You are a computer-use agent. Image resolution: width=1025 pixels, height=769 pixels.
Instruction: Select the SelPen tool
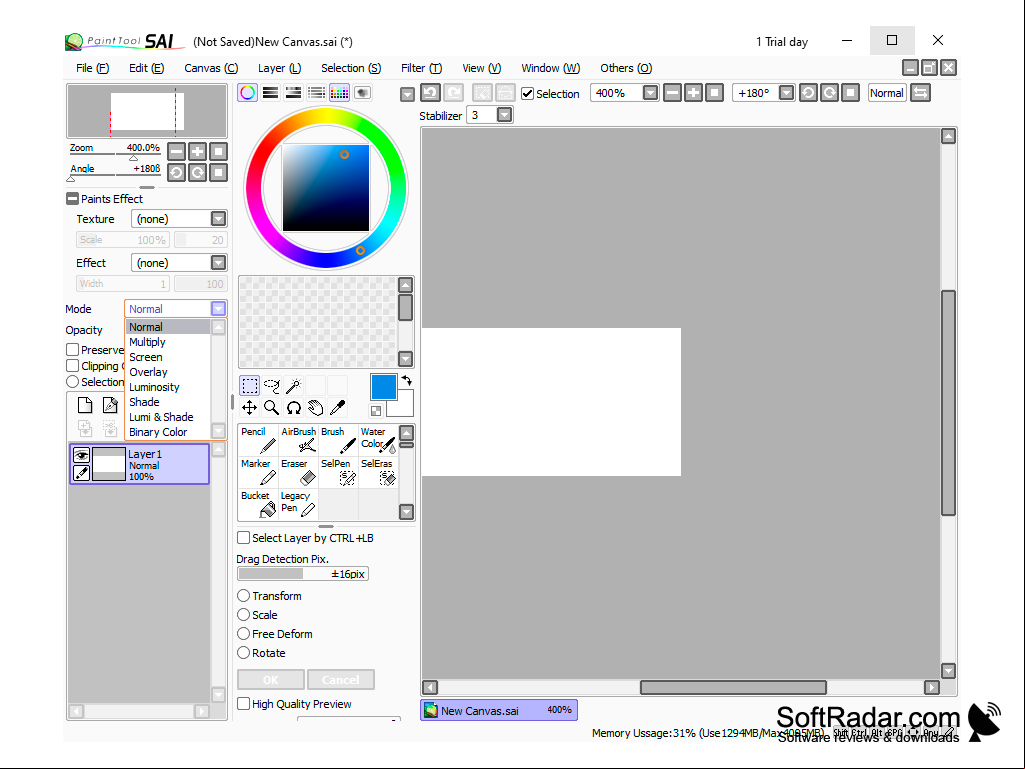338,472
